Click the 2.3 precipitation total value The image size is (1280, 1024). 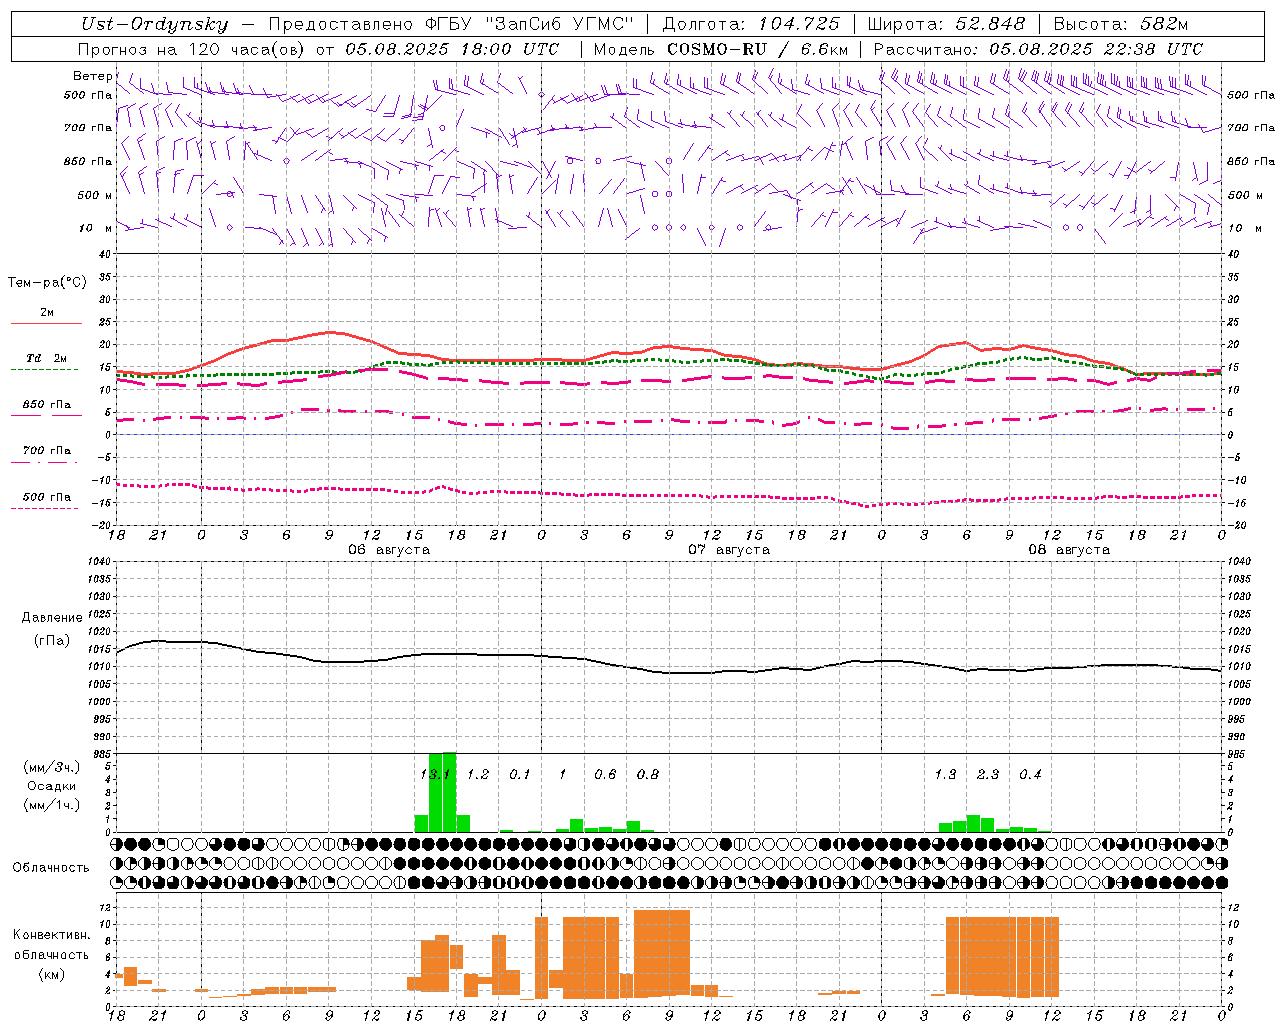pyautogui.click(x=988, y=774)
